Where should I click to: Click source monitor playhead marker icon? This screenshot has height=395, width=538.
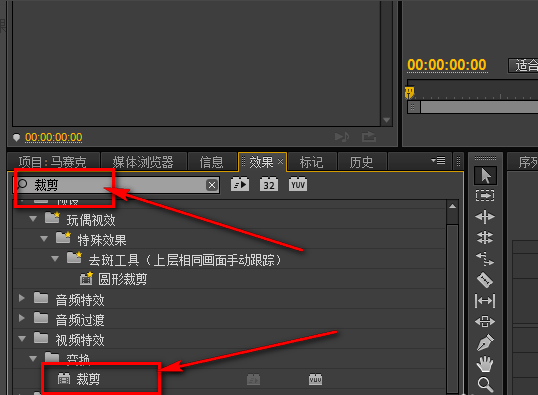pos(16,137)
